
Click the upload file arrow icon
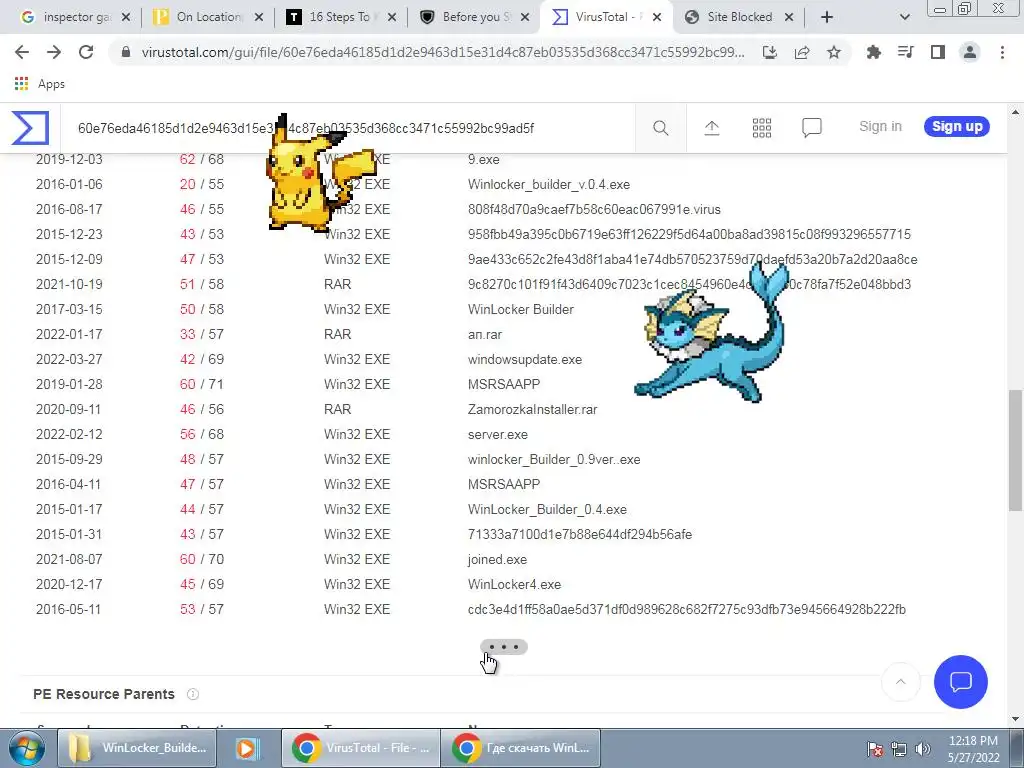(711, 128)
